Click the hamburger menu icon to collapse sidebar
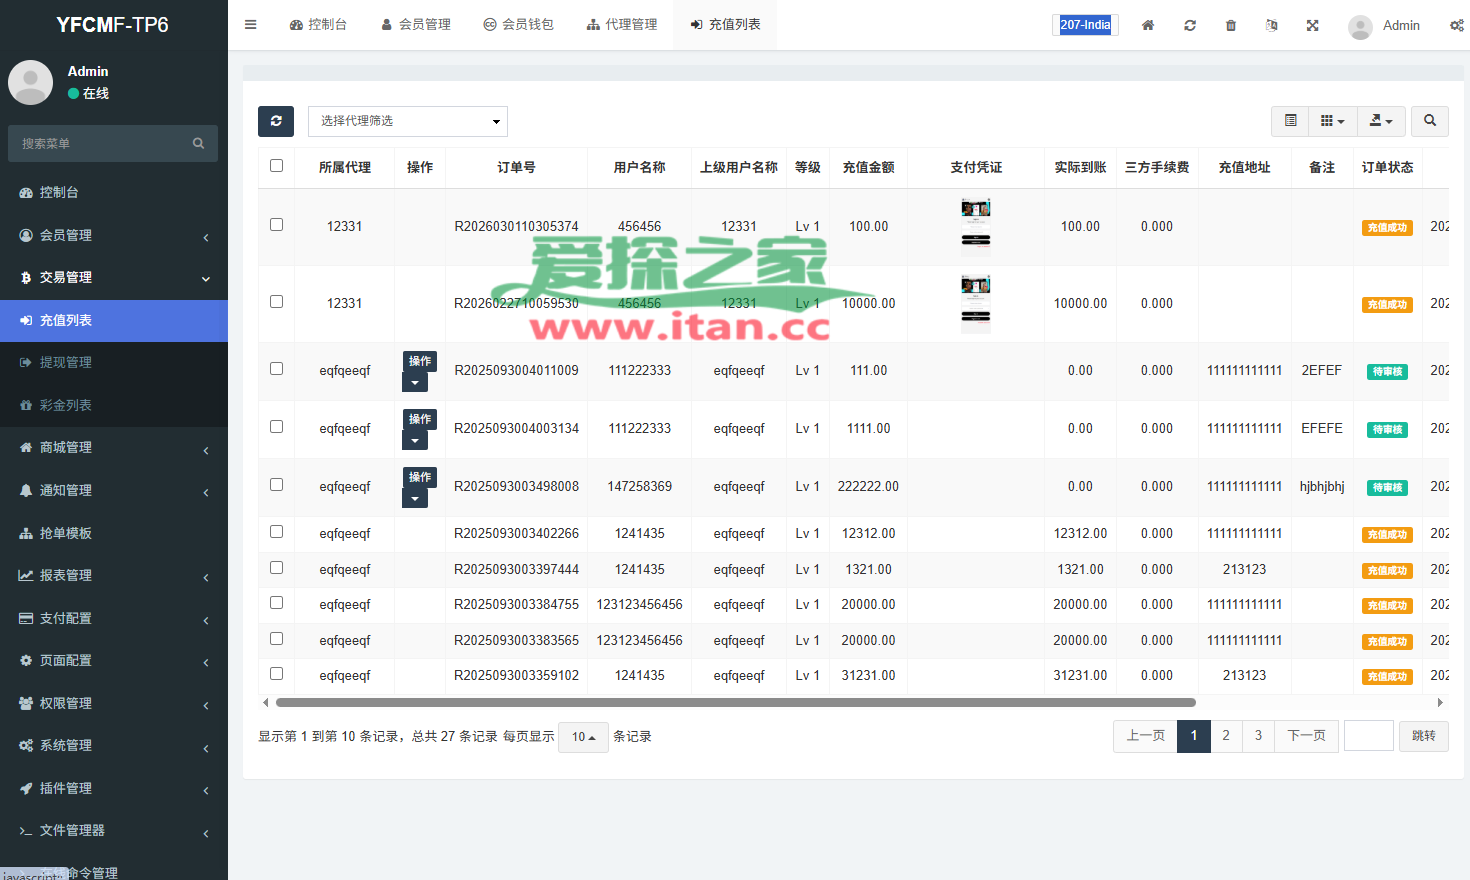1470x880 pixels. point(250,25)
